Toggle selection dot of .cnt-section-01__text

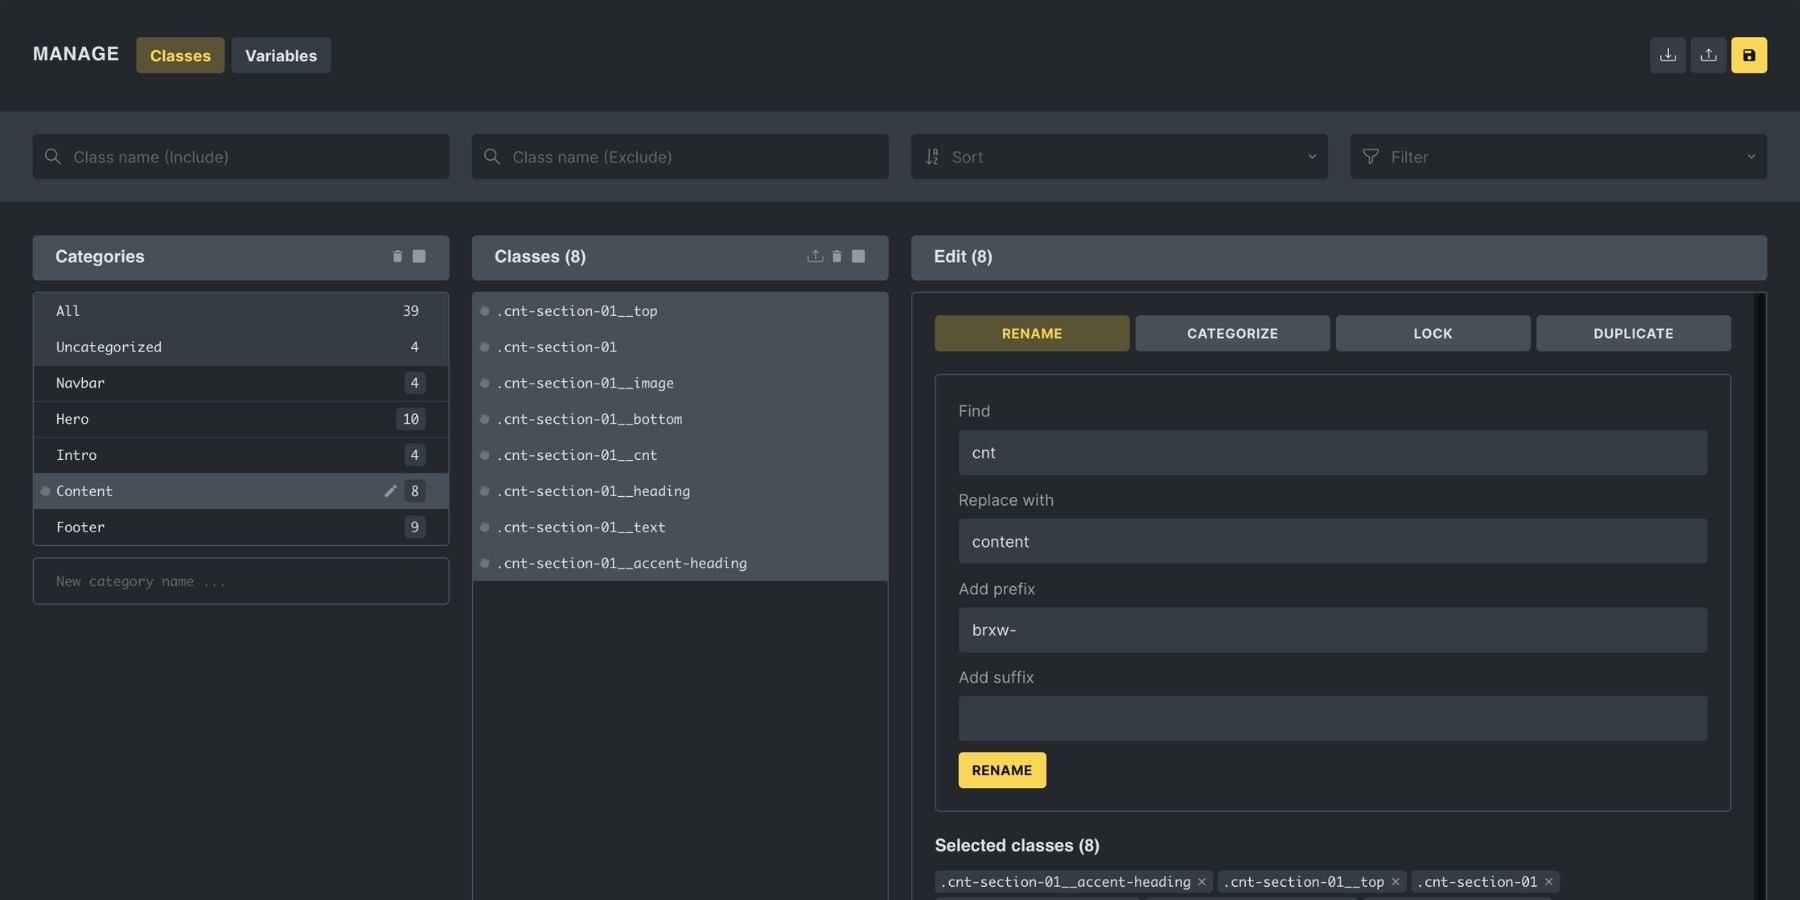(x=484, y=527)
